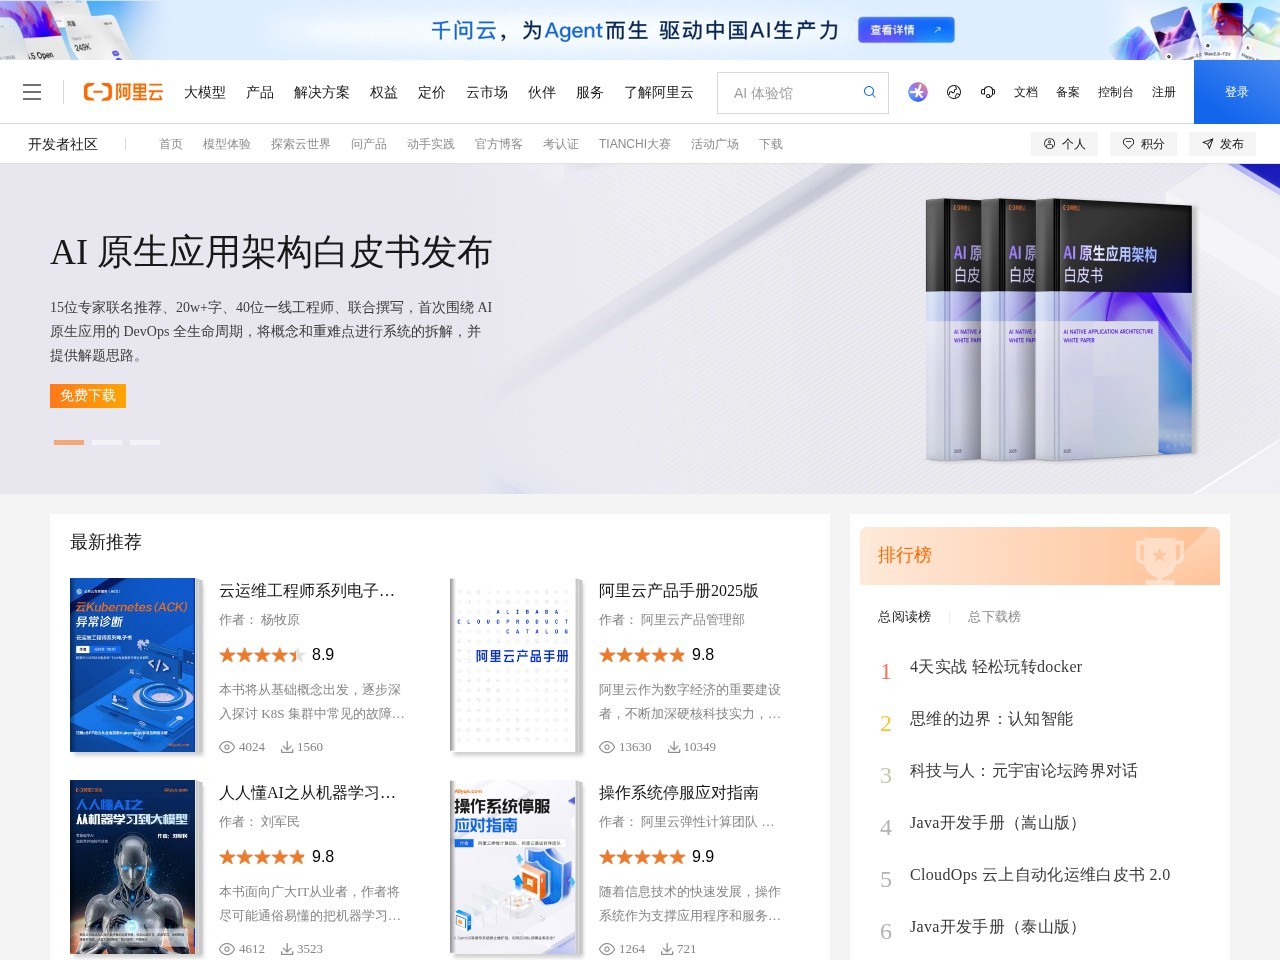The image size is (1280, 960).
Task: Open title 人人懂AI之从机器学习…
Action: (307, 793)
